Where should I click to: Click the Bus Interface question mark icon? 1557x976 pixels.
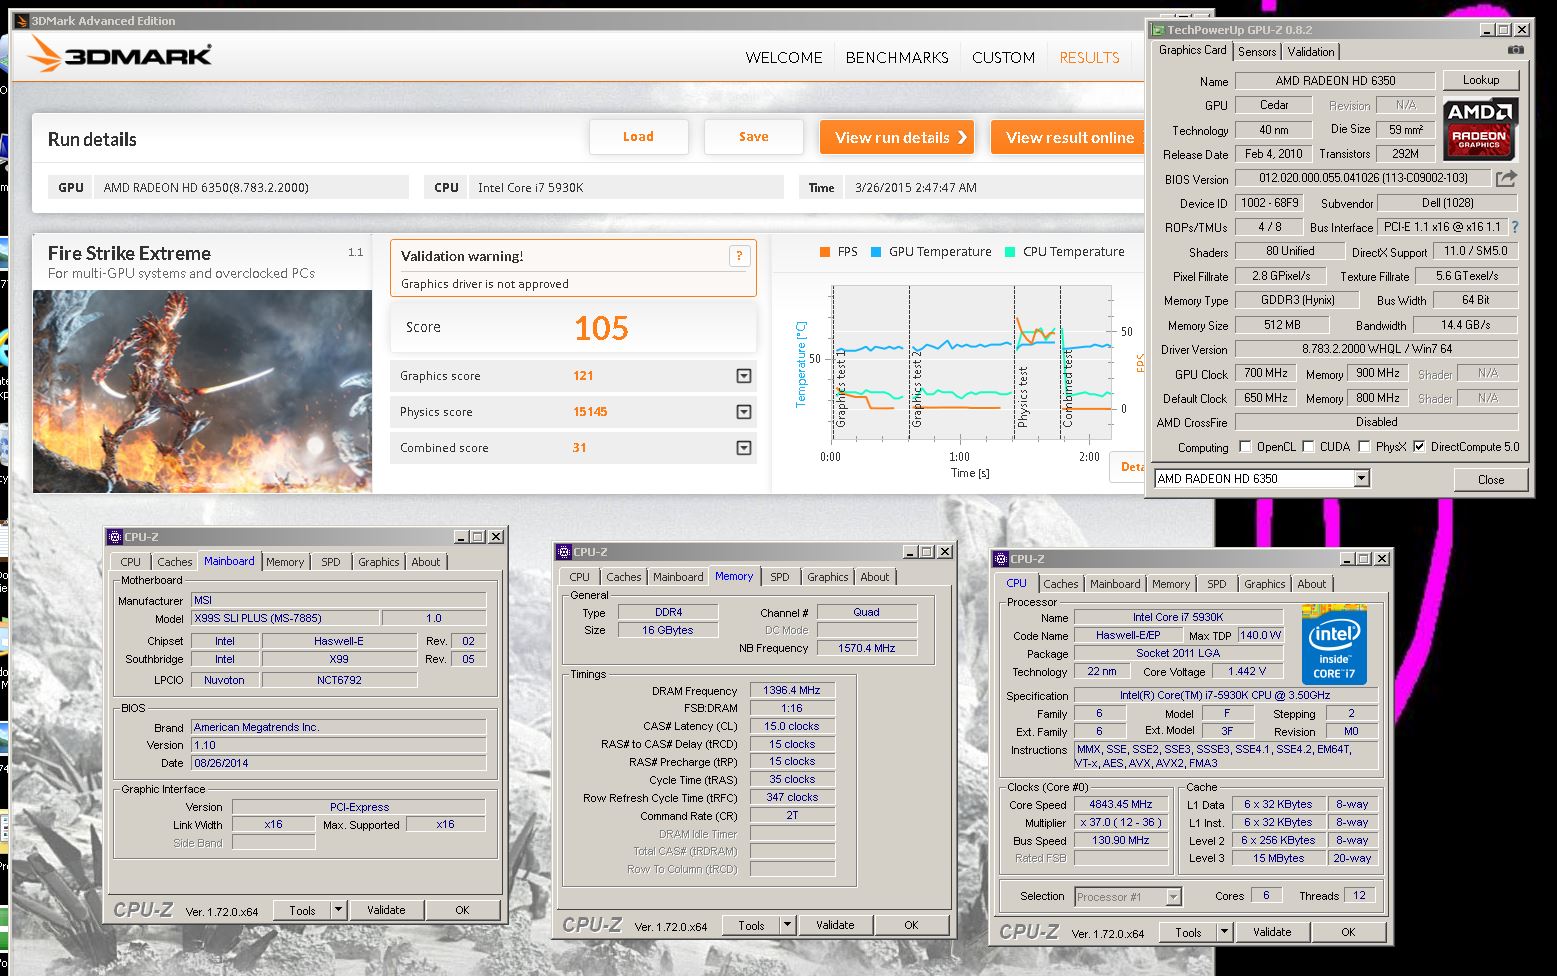1514,227
